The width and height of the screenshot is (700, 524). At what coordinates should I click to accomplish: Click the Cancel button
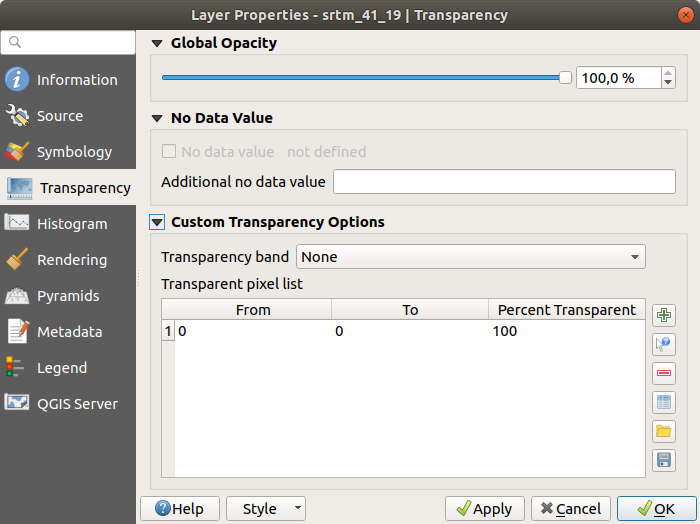tap(570, 509)
